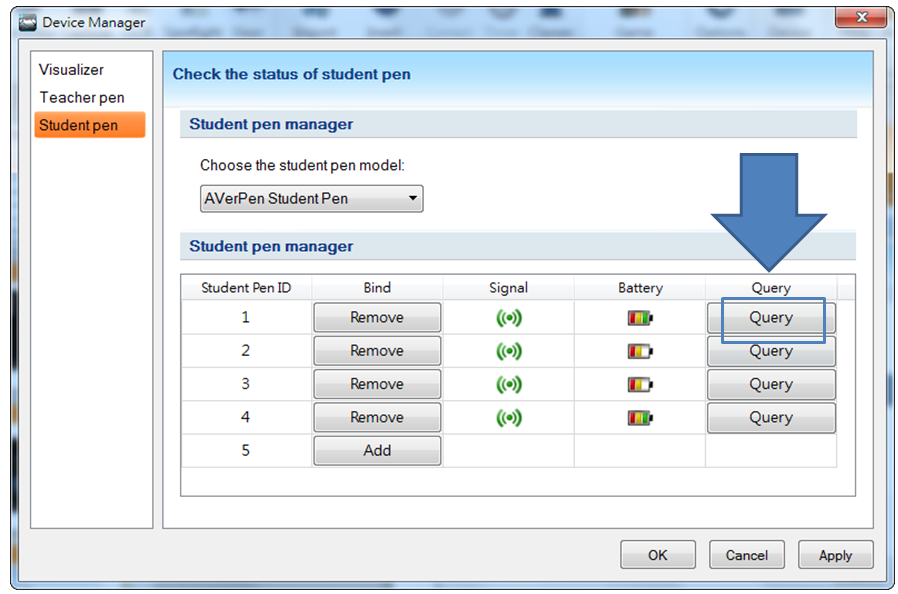Screen dimensions: 898x594
Task: Click the Device Manager title bar icon
Action: (x=27, y=22)
